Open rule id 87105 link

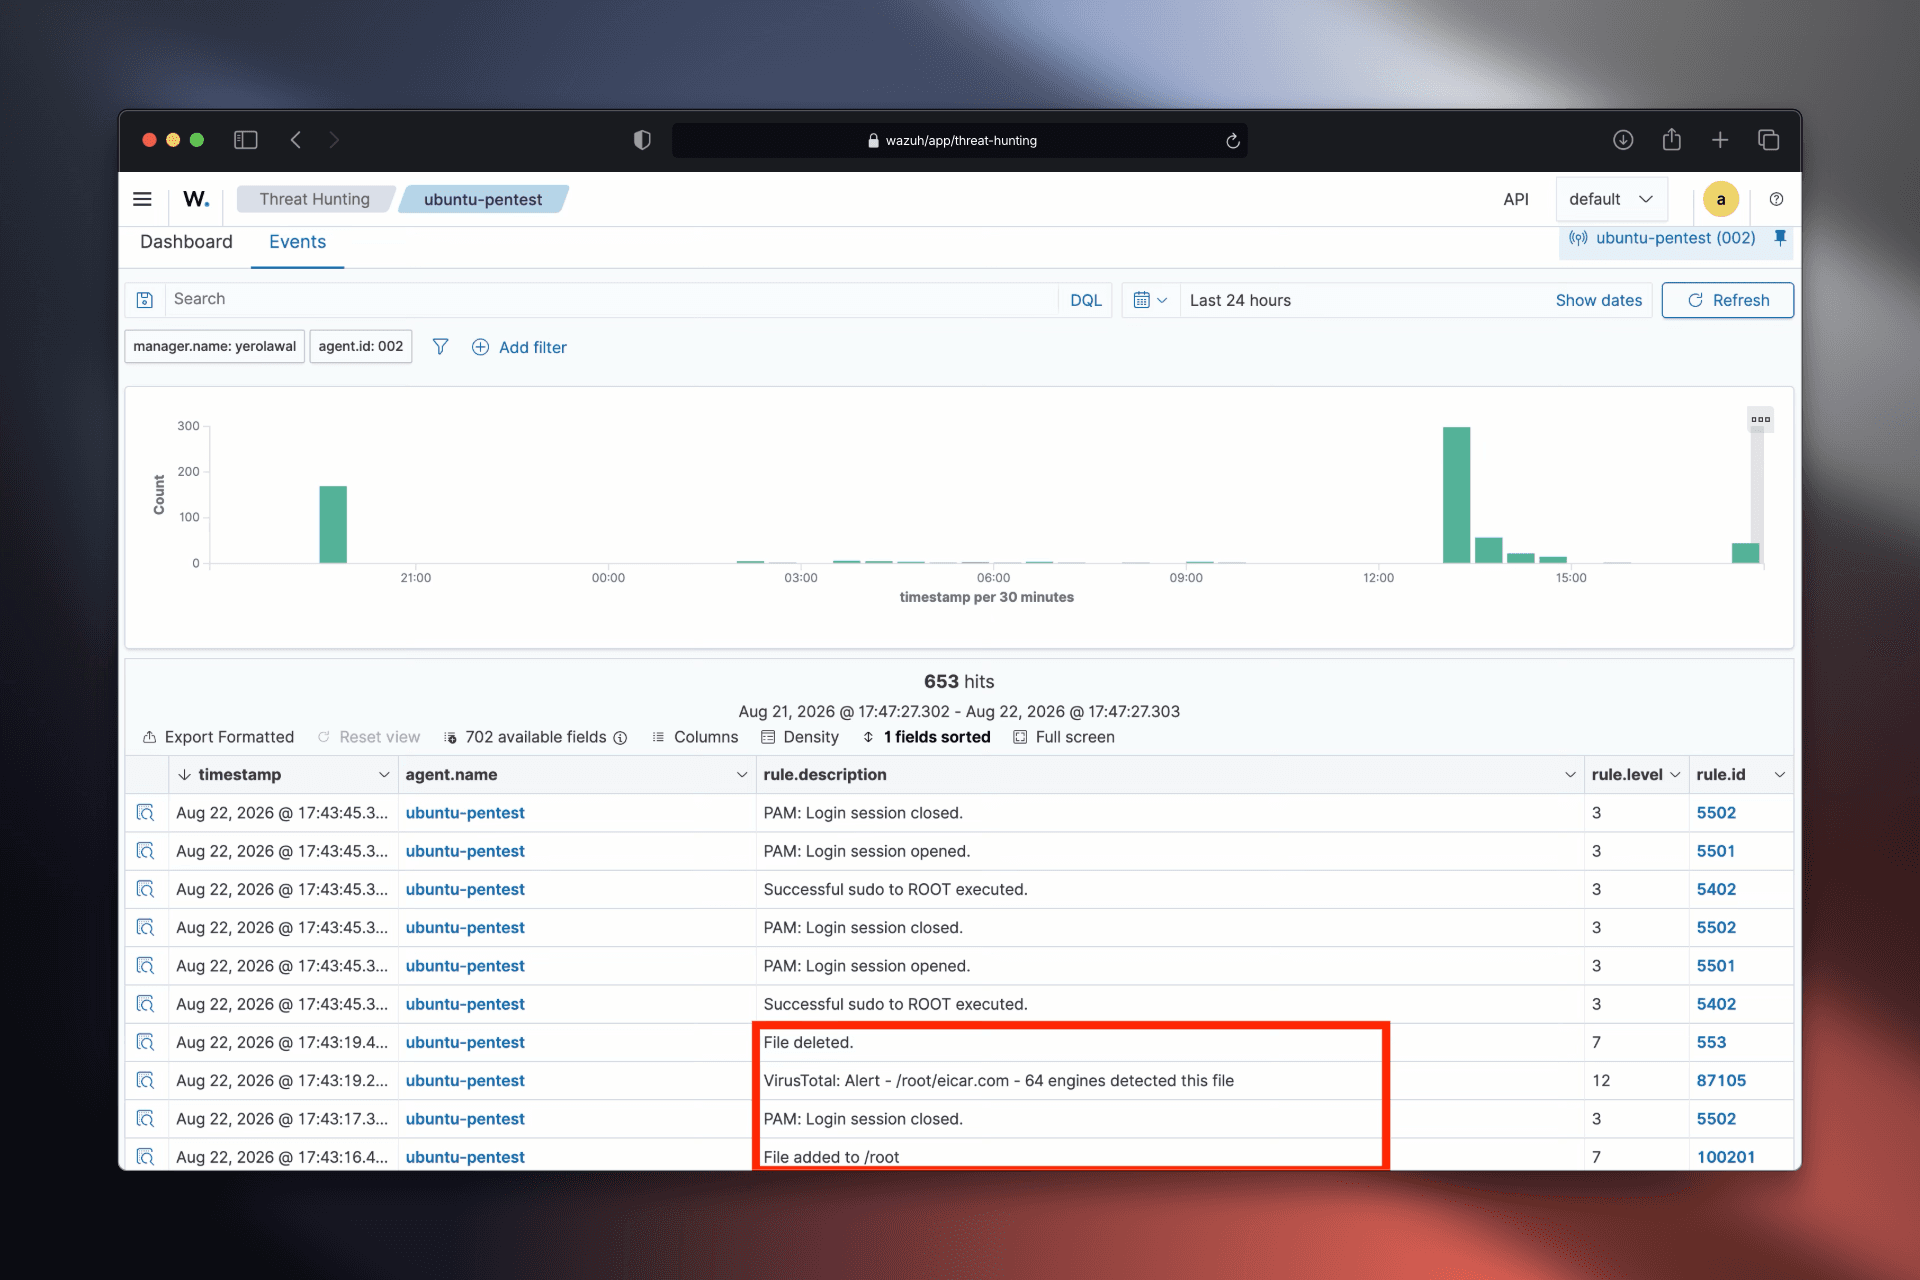coord(1721,1080)
